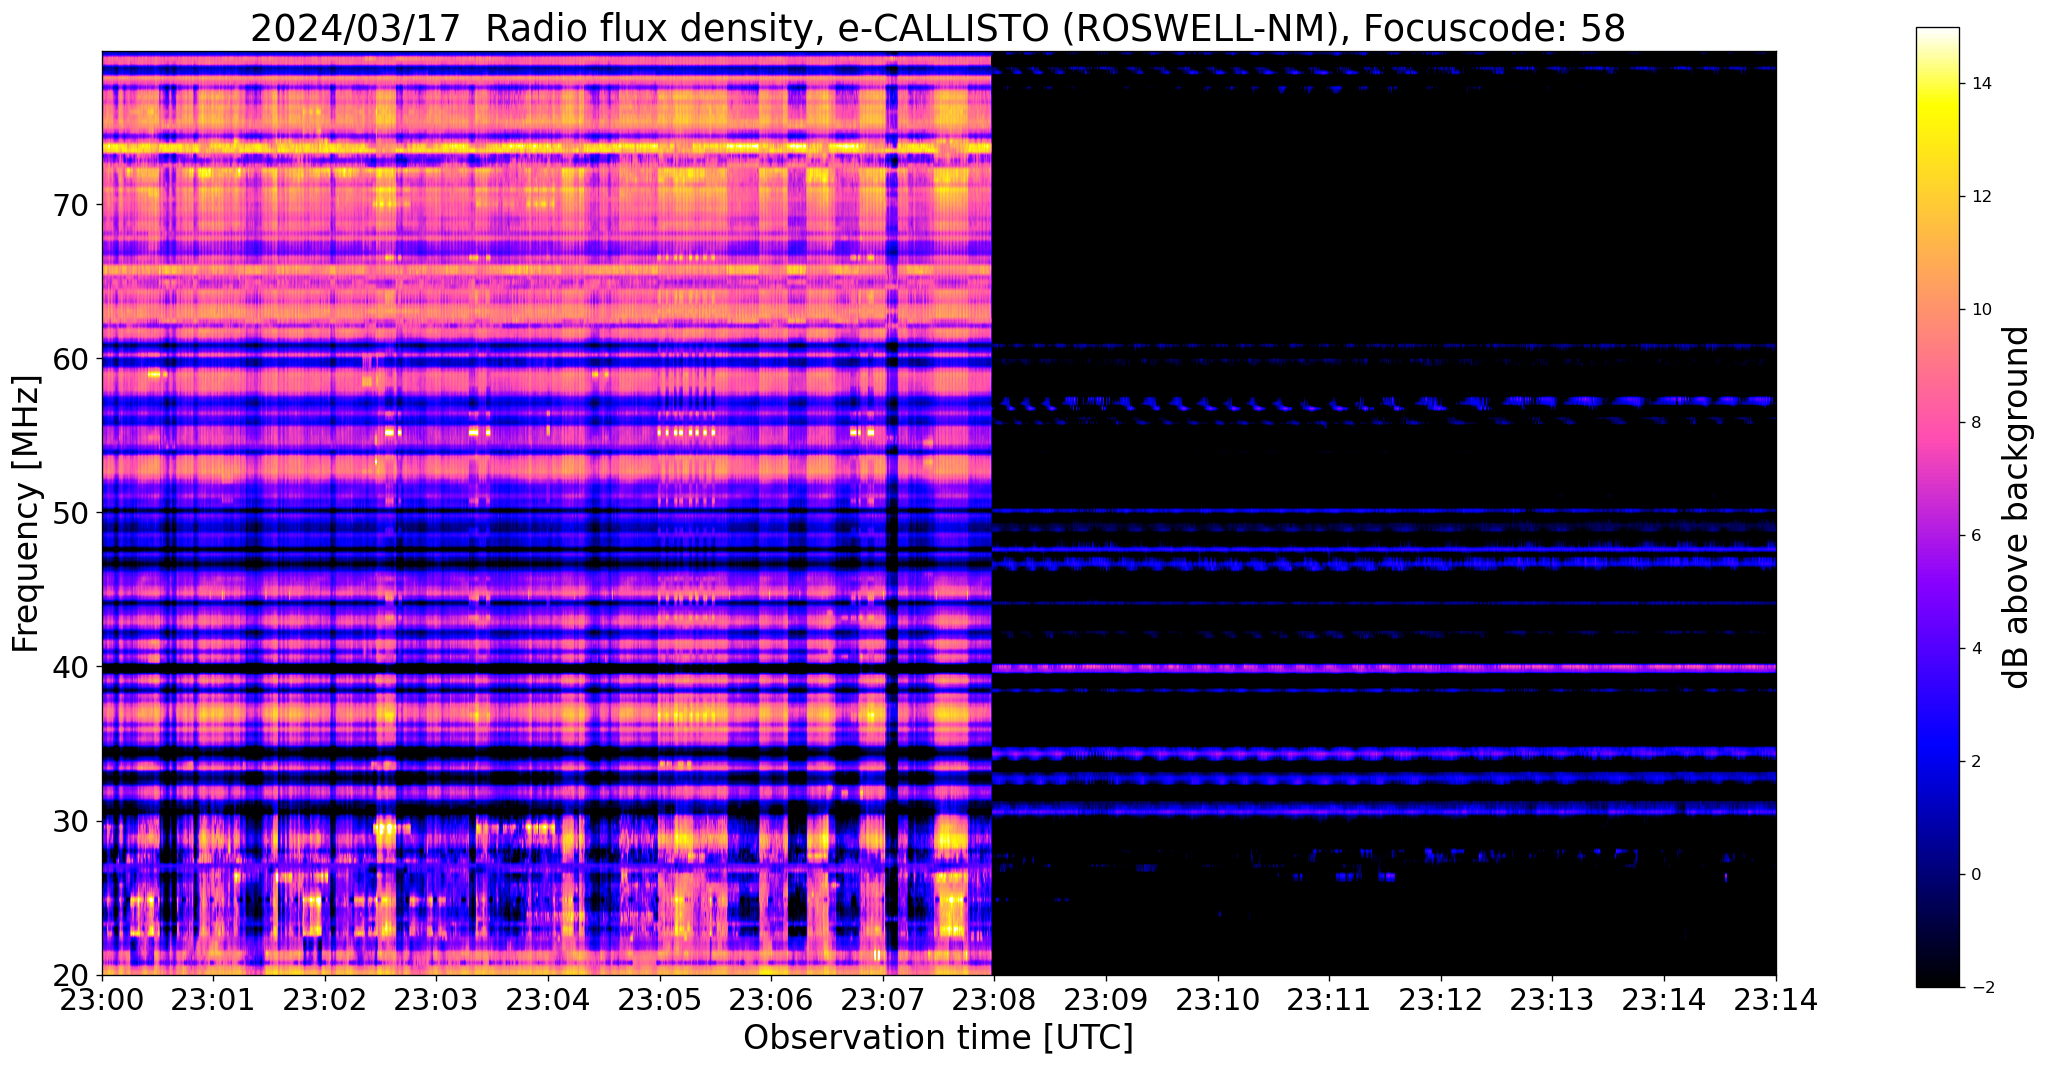Click the dark vertical dropout stripe near 23:07
The image size is (2047, 1067).
tap(892, 513)
